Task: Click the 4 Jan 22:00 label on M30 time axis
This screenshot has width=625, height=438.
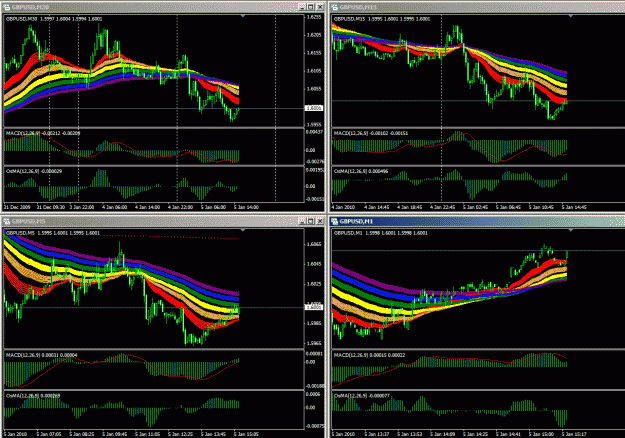Action: click(x=181, y=207)
